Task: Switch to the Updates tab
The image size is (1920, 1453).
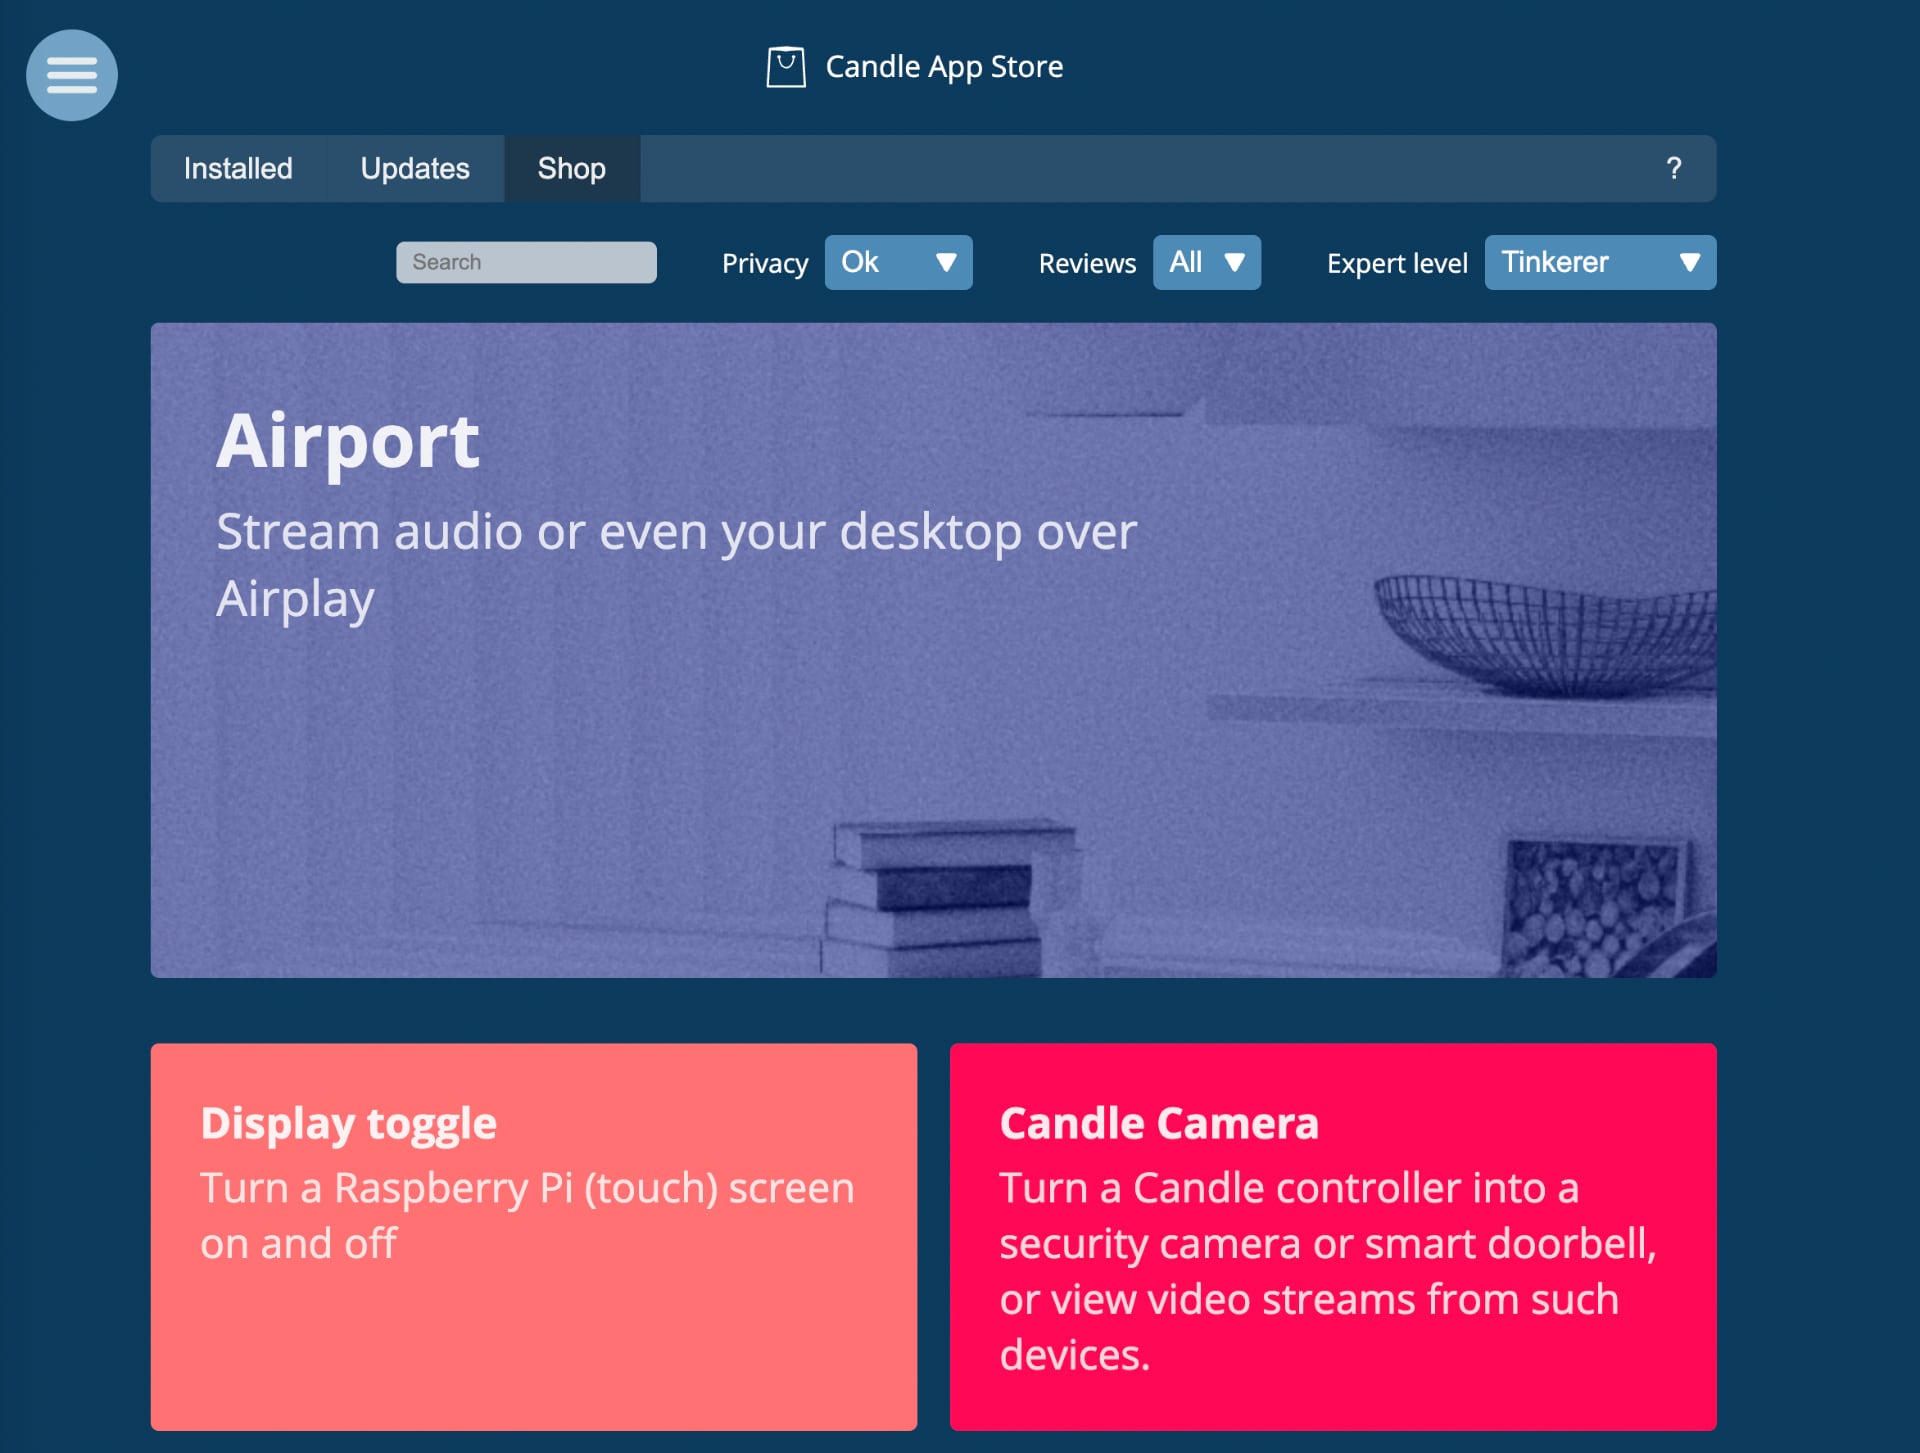Action: (x=415, y=168)
